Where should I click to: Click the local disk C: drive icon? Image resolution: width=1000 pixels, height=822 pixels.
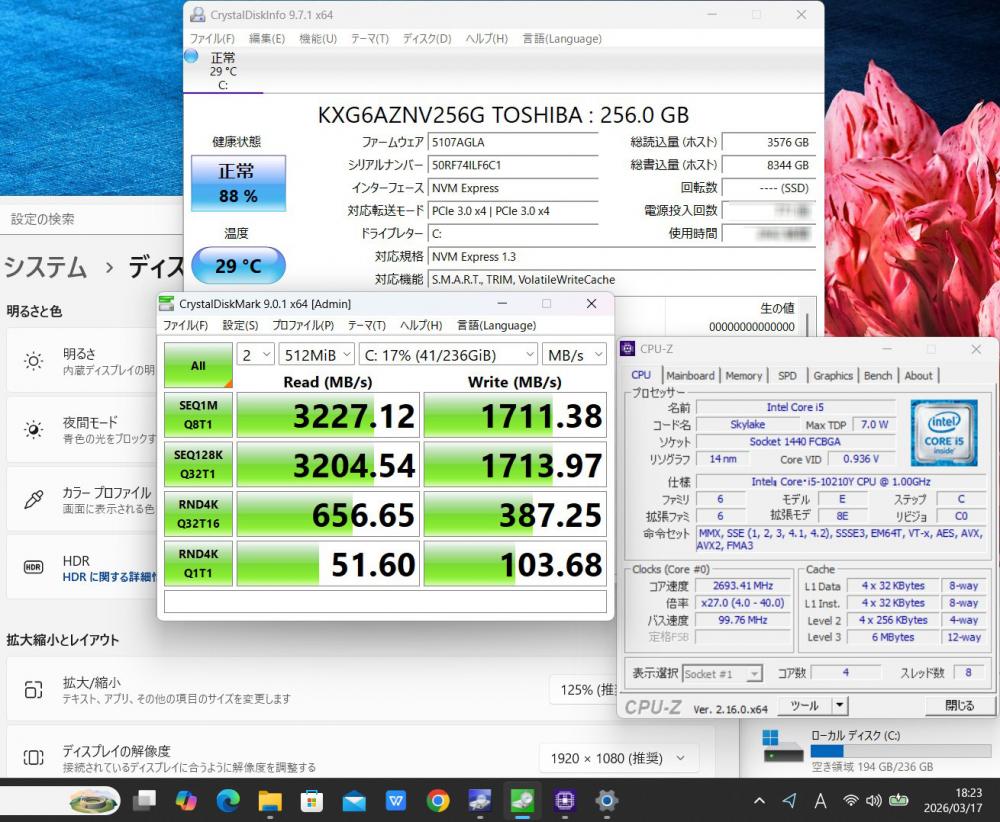point(783,744)
